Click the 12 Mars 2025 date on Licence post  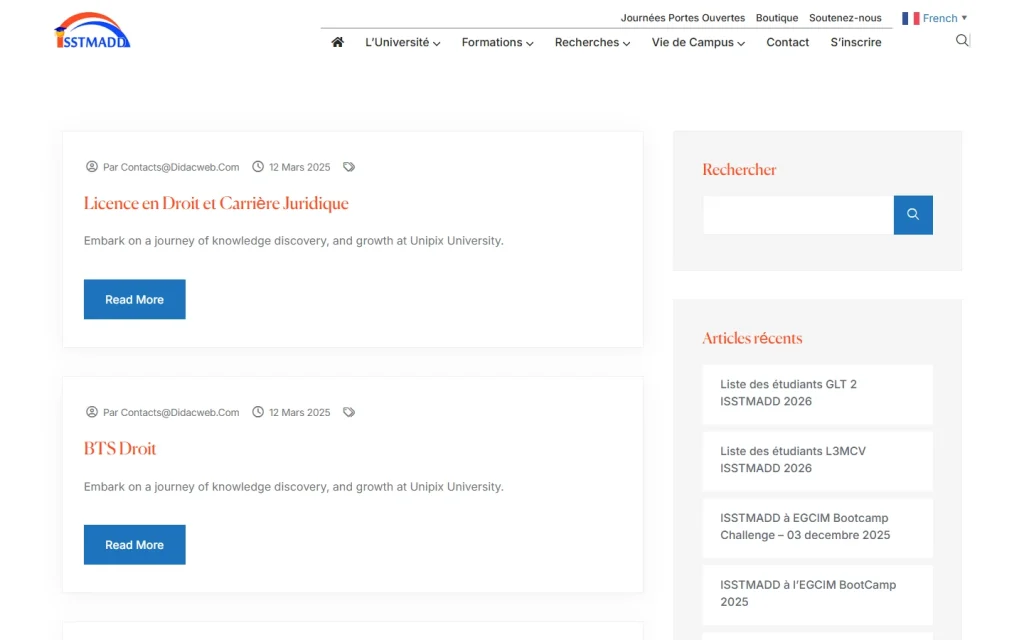point(300,167)
